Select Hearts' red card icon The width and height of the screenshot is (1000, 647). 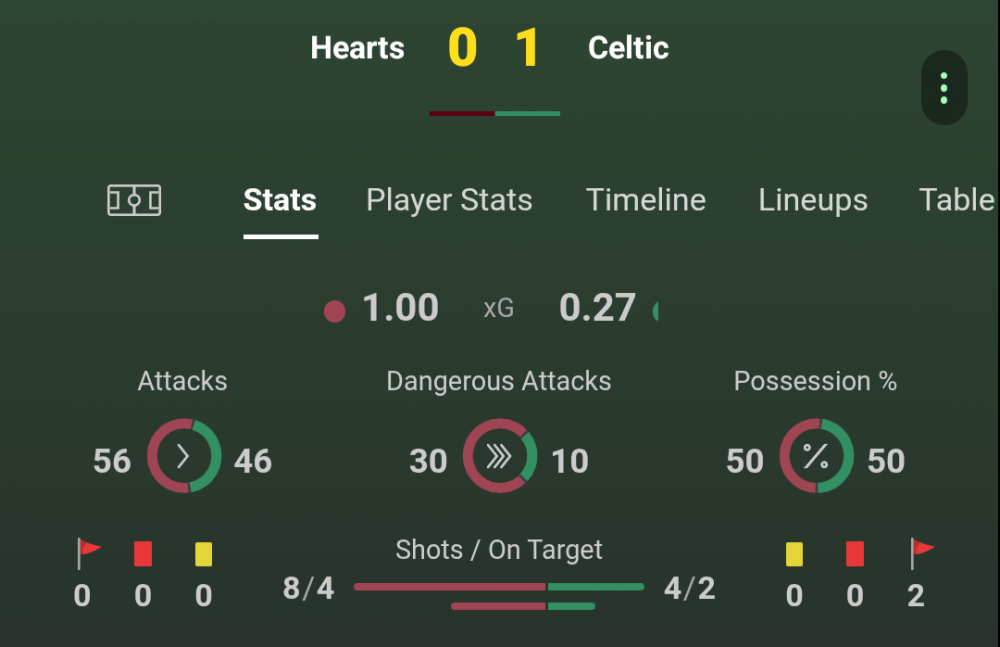coord(142,553)
